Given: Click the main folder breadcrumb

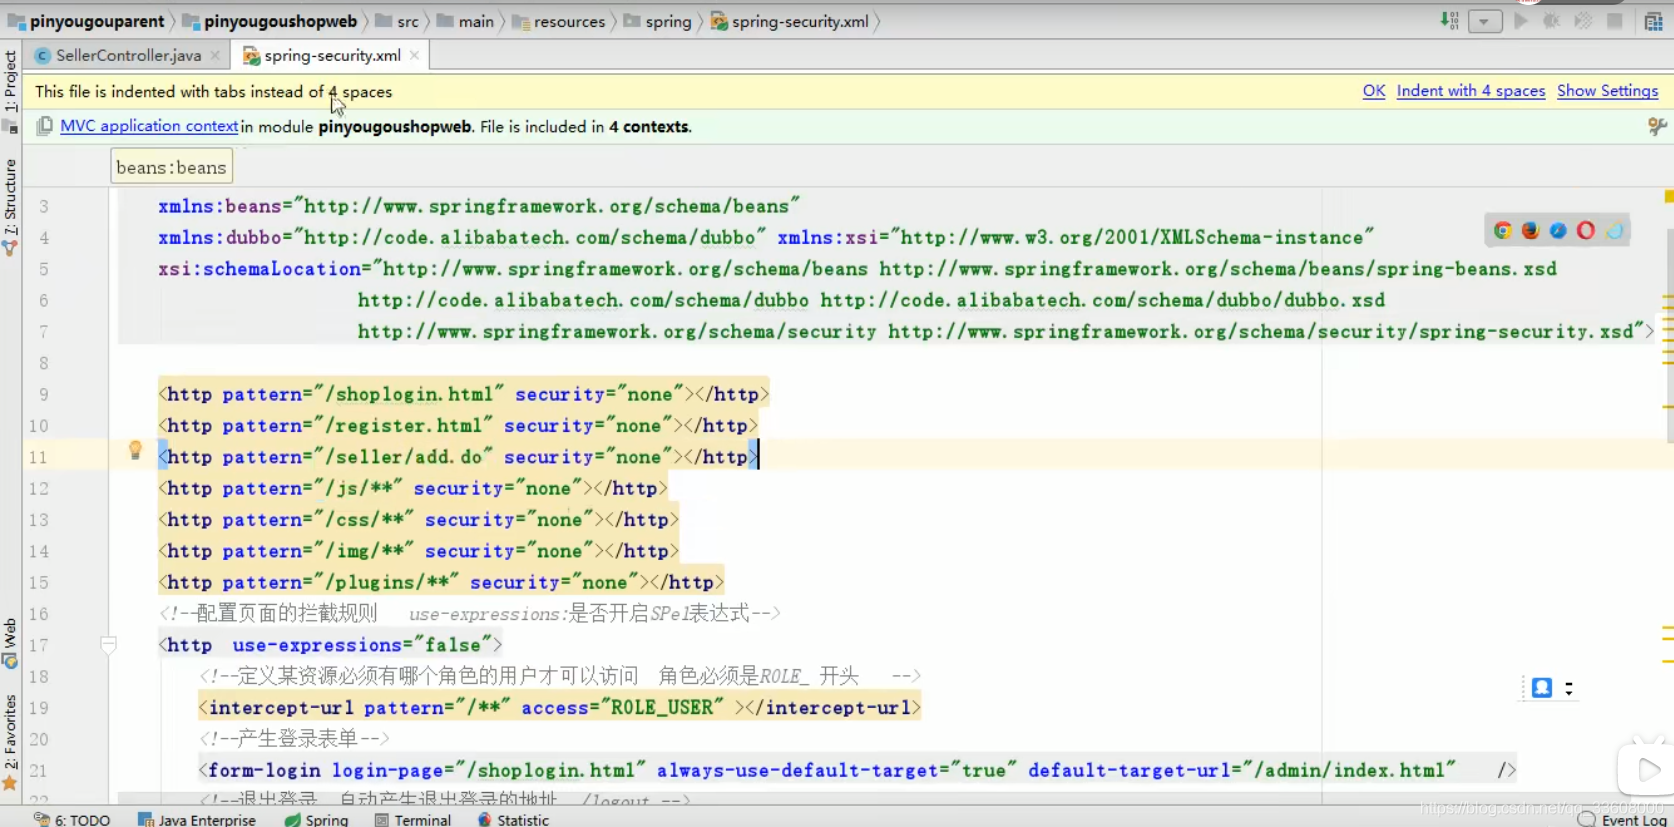Looking at the screenshot, I should click(465, 21).
